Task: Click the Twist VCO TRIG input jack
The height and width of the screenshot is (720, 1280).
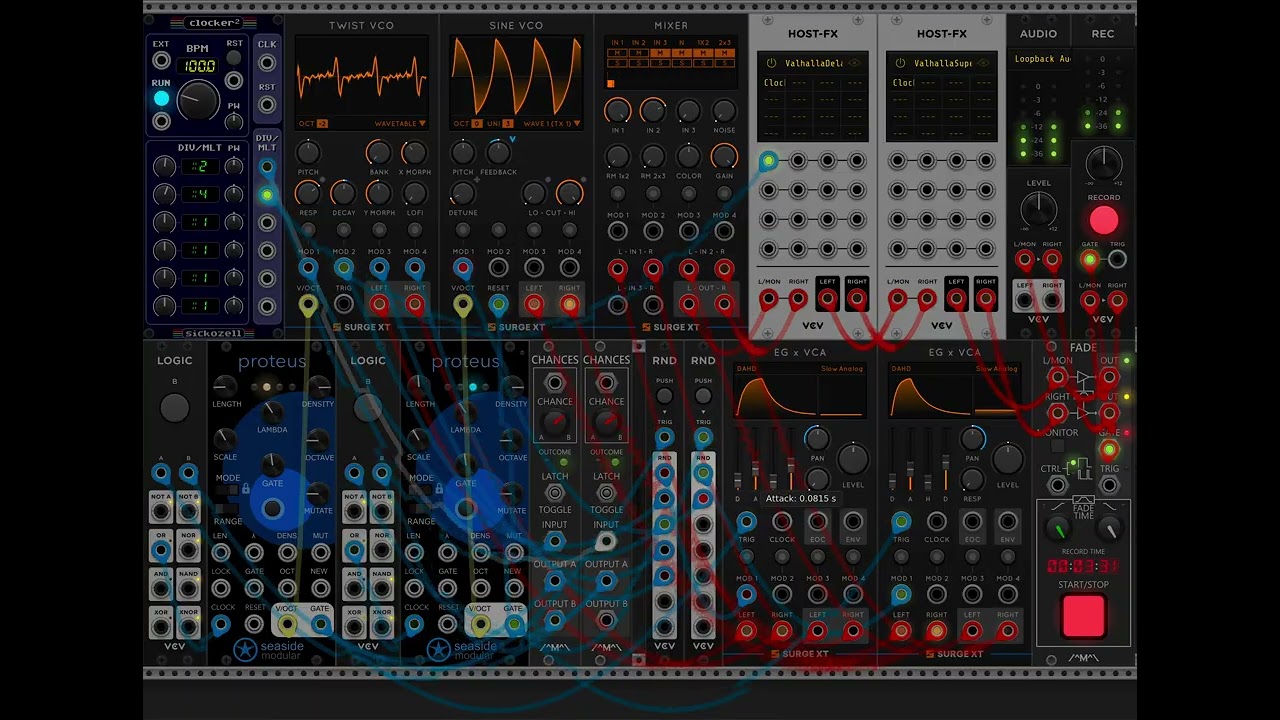Action: coord(343,304)
